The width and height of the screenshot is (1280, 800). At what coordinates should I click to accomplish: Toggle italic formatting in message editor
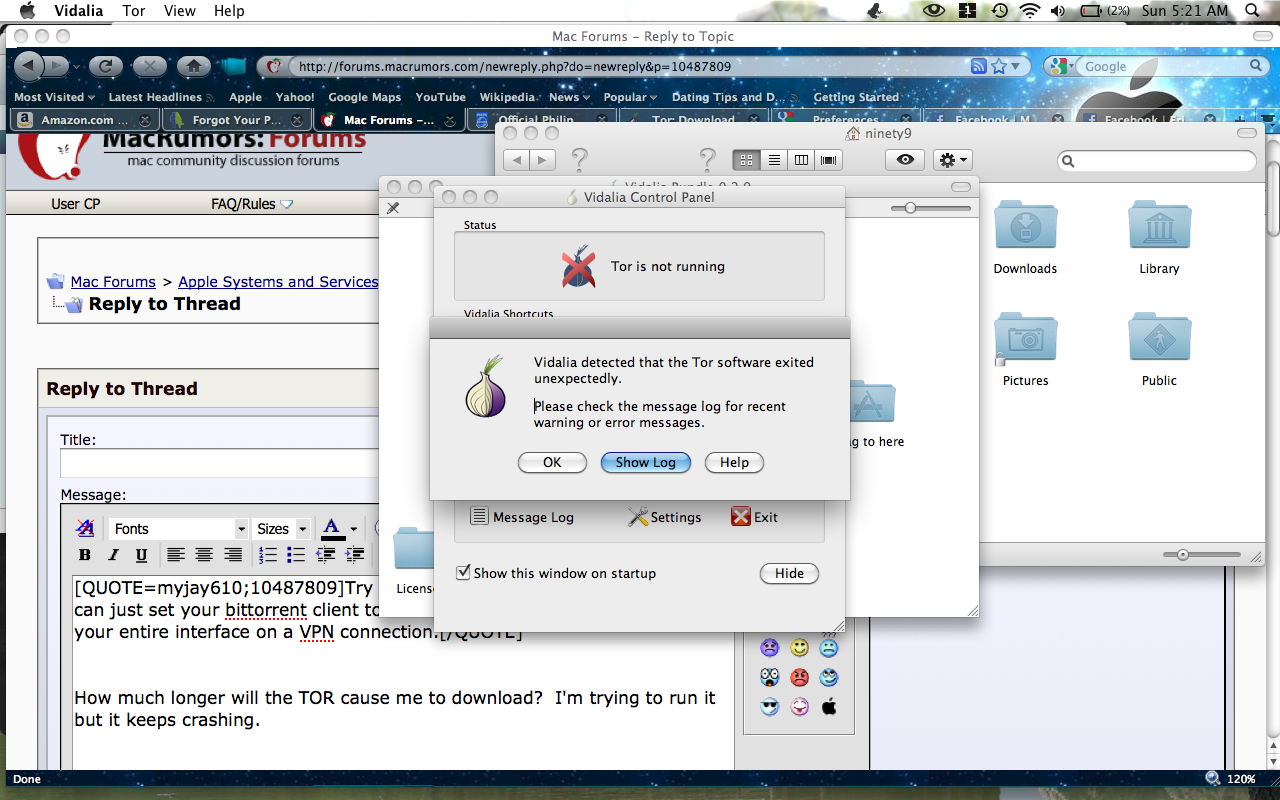113,555
